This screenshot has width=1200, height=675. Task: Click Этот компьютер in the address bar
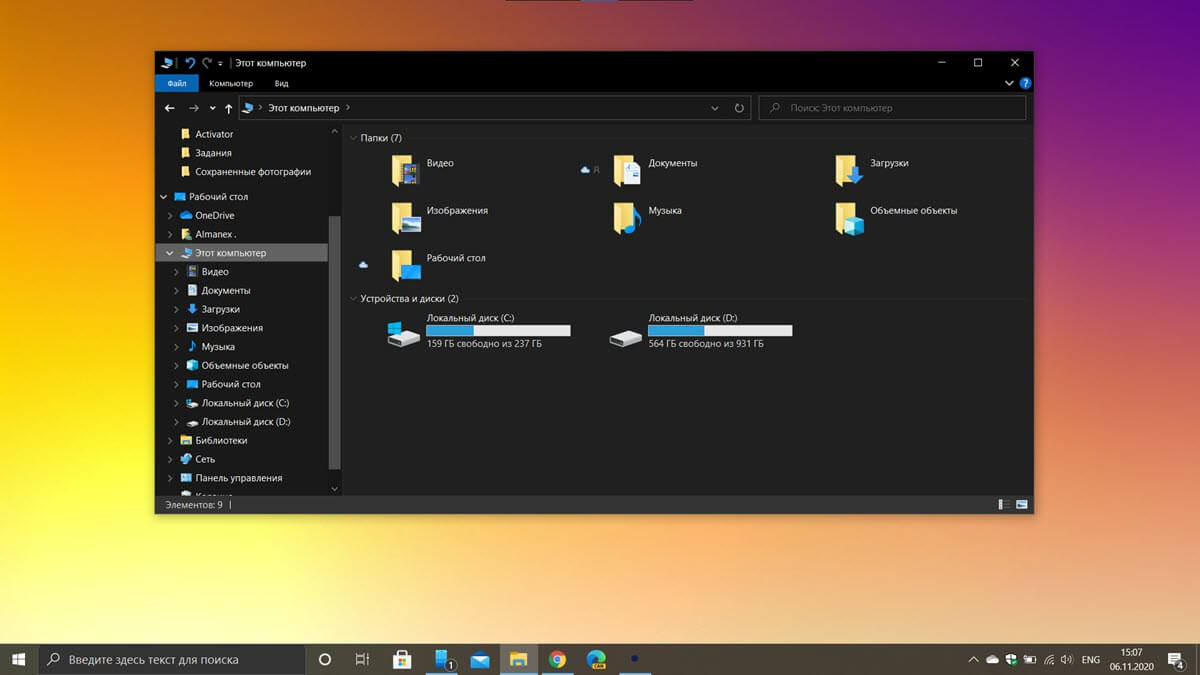pos(303,108)
